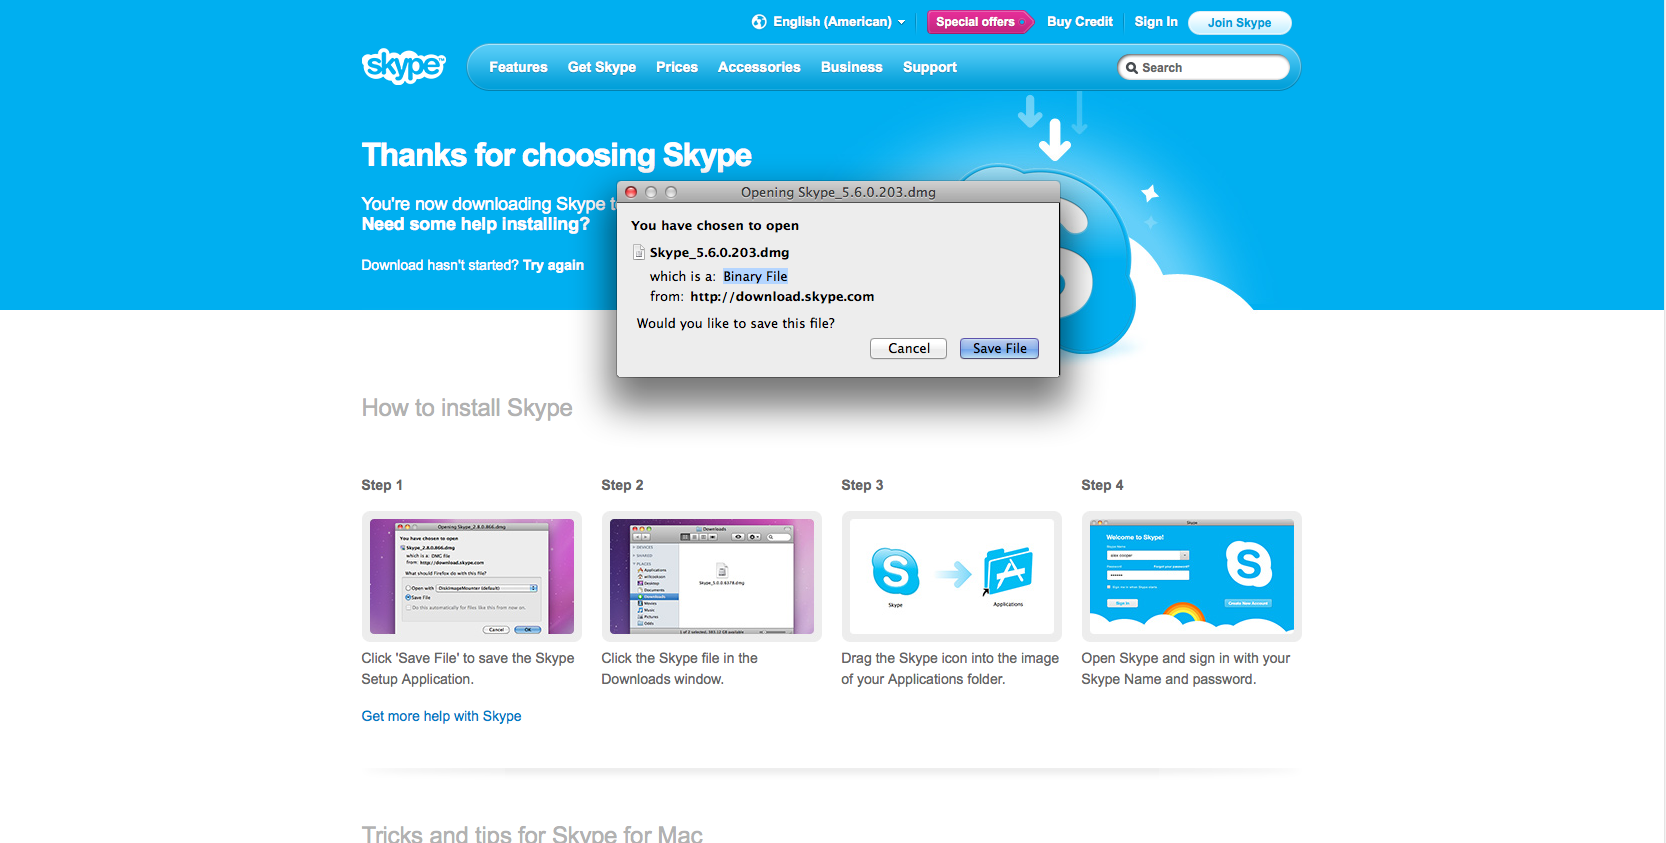The width and height of the screenshot is (1666, 843).
Task: Click the Open Skype and sign in description
Action: click(1186, 669)
